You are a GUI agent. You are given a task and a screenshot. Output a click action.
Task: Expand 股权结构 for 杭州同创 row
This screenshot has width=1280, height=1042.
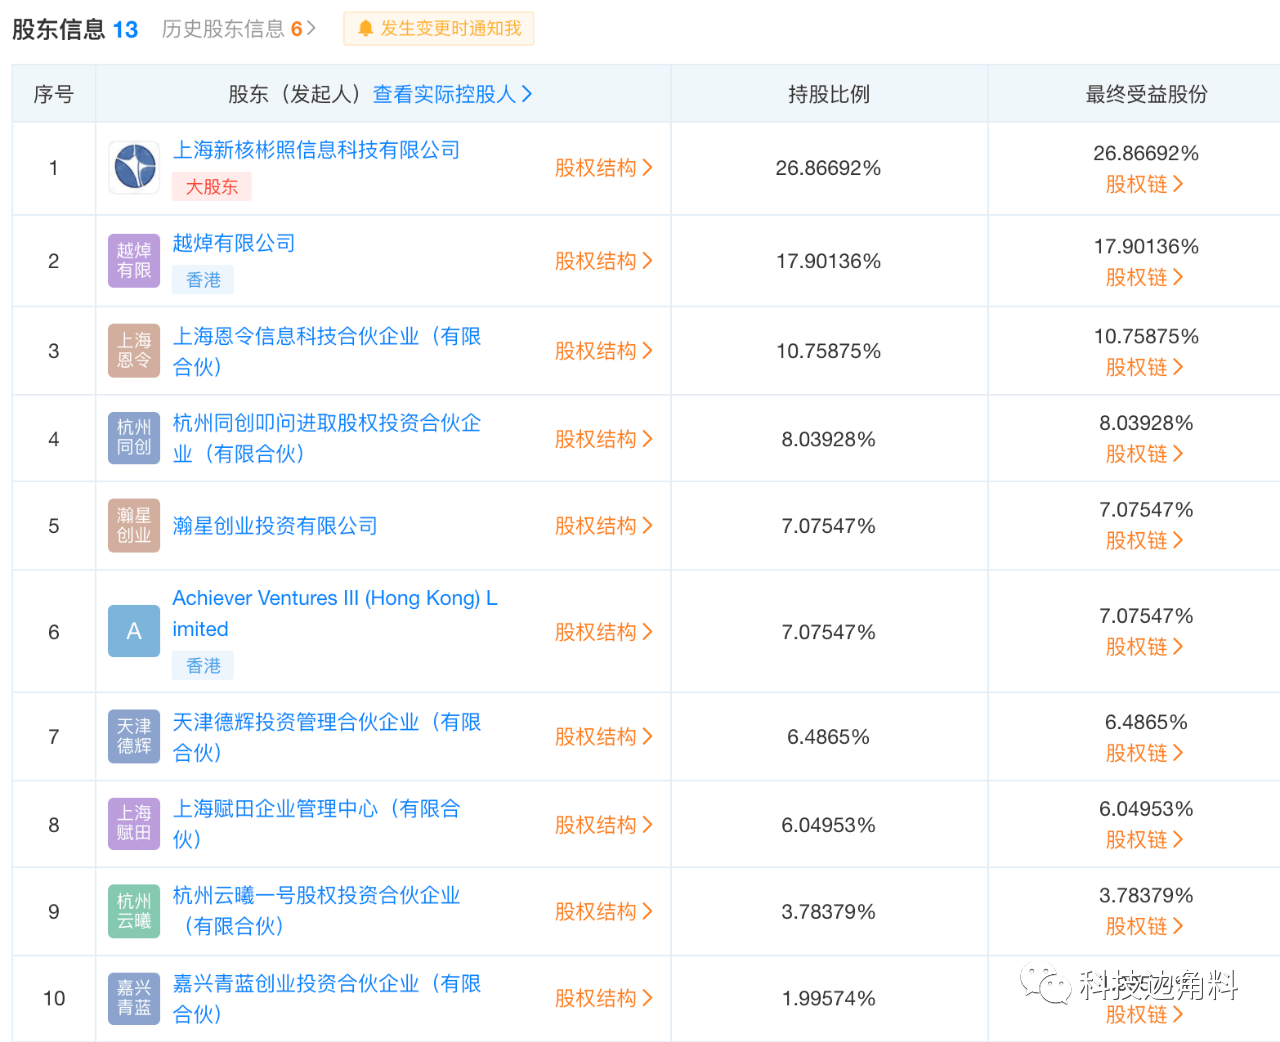[604, 439]
